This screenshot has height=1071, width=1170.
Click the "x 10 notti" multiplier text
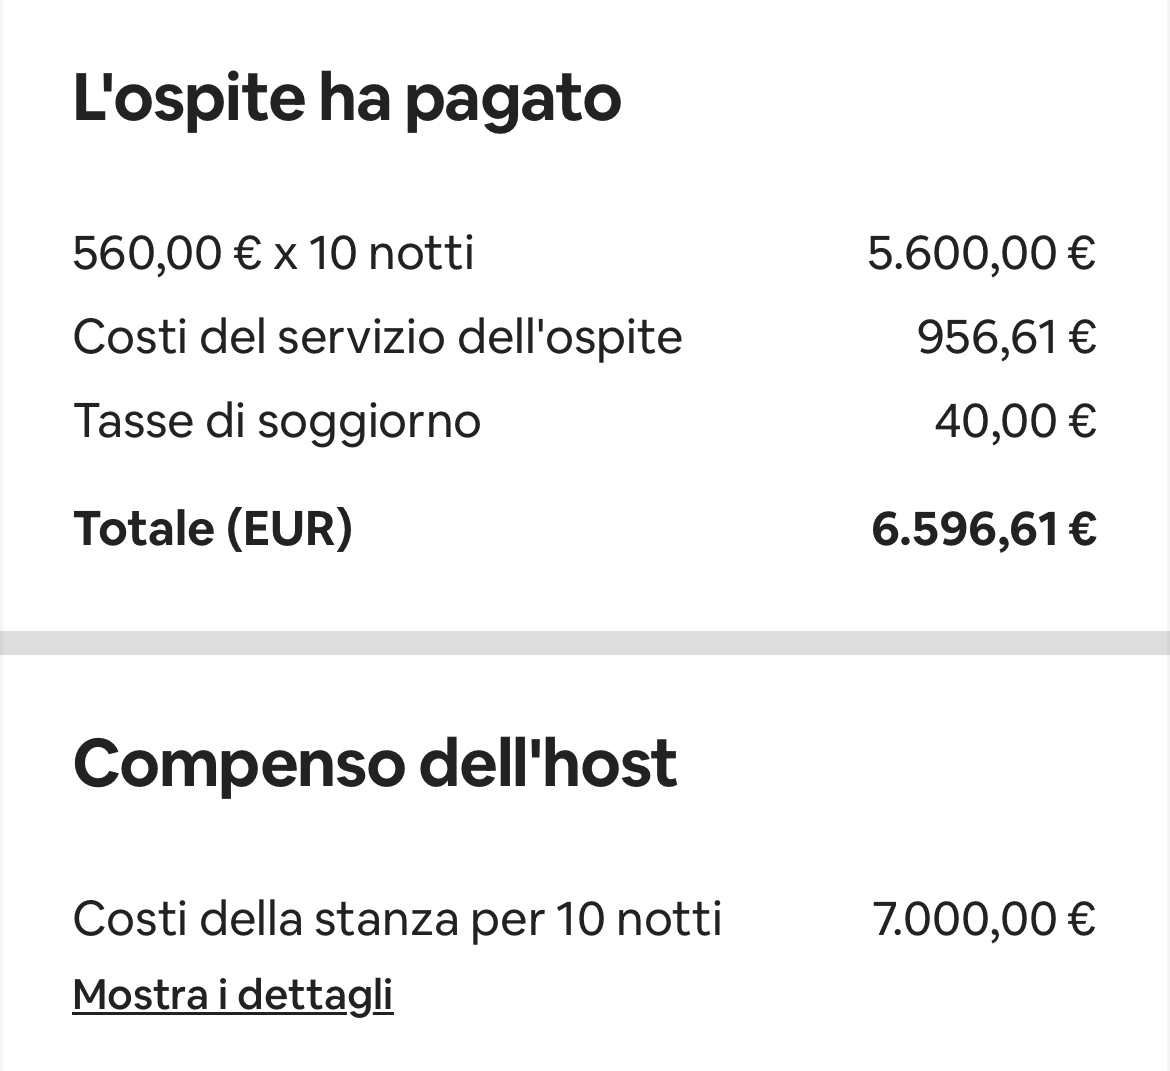(374, 252)
